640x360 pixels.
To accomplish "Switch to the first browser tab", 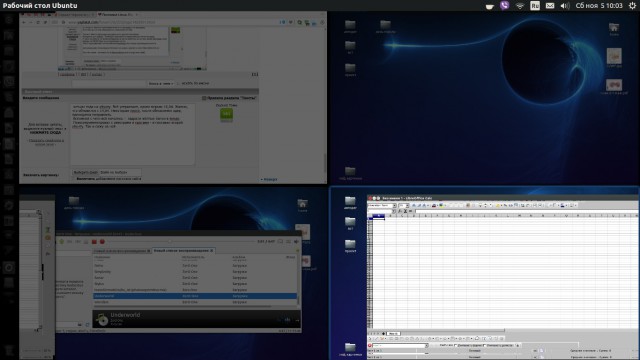I will coord(76,15).
